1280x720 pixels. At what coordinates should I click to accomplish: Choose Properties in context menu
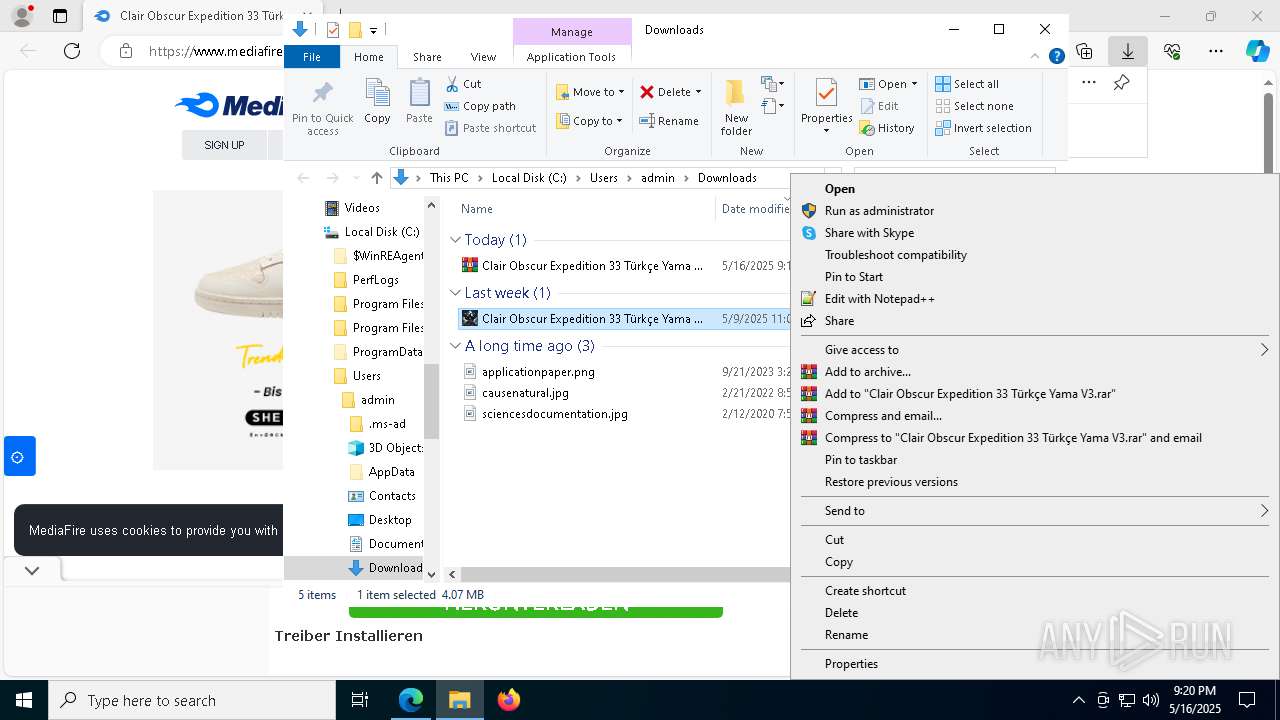coord(1035,664)
